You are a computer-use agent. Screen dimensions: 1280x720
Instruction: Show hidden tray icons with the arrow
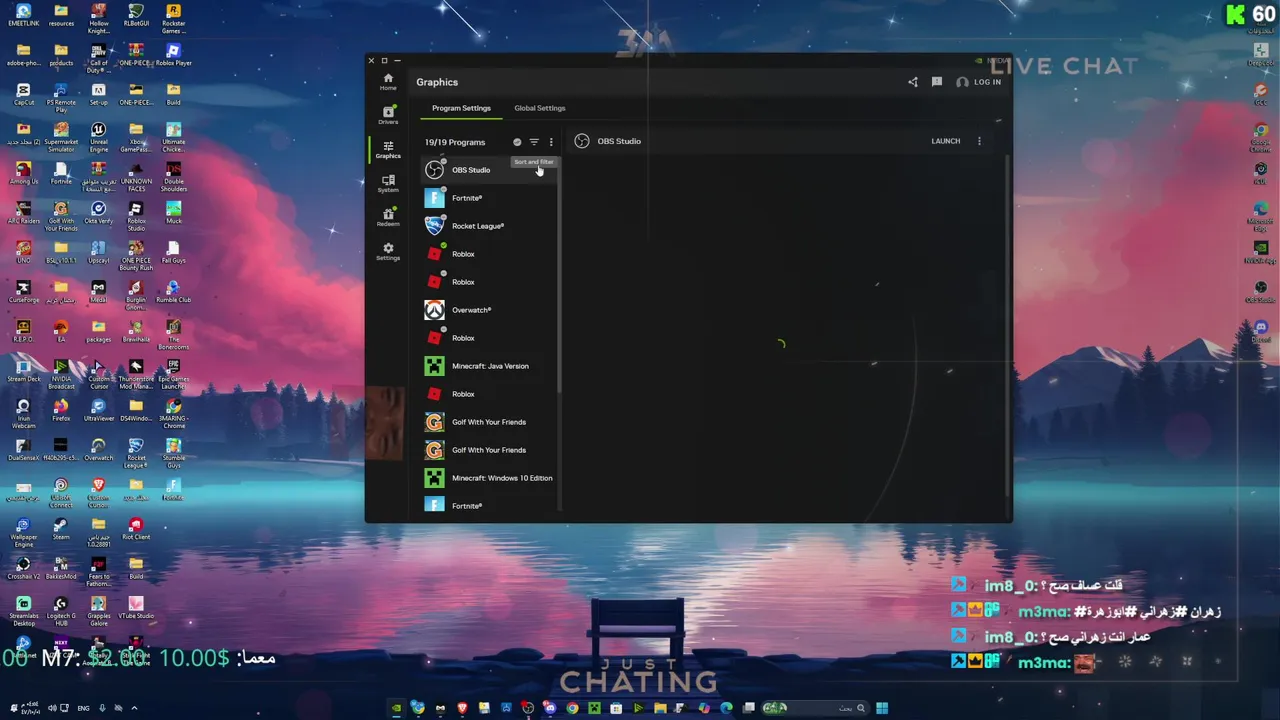coord(134,708)
